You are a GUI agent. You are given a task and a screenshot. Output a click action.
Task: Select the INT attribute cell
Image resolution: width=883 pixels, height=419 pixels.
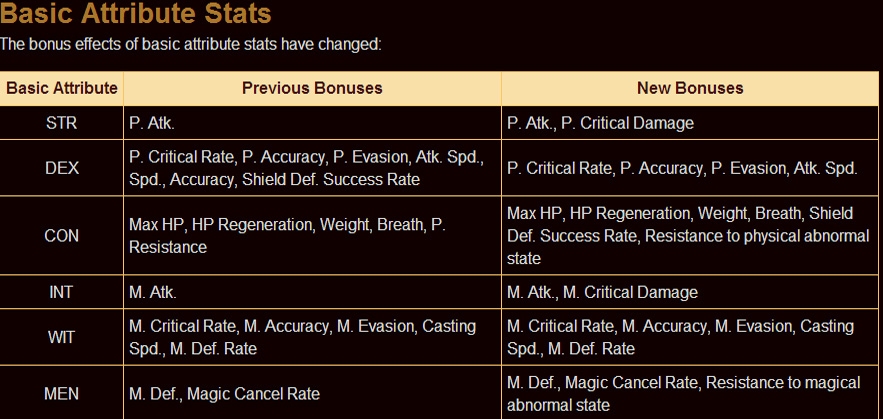62,292
